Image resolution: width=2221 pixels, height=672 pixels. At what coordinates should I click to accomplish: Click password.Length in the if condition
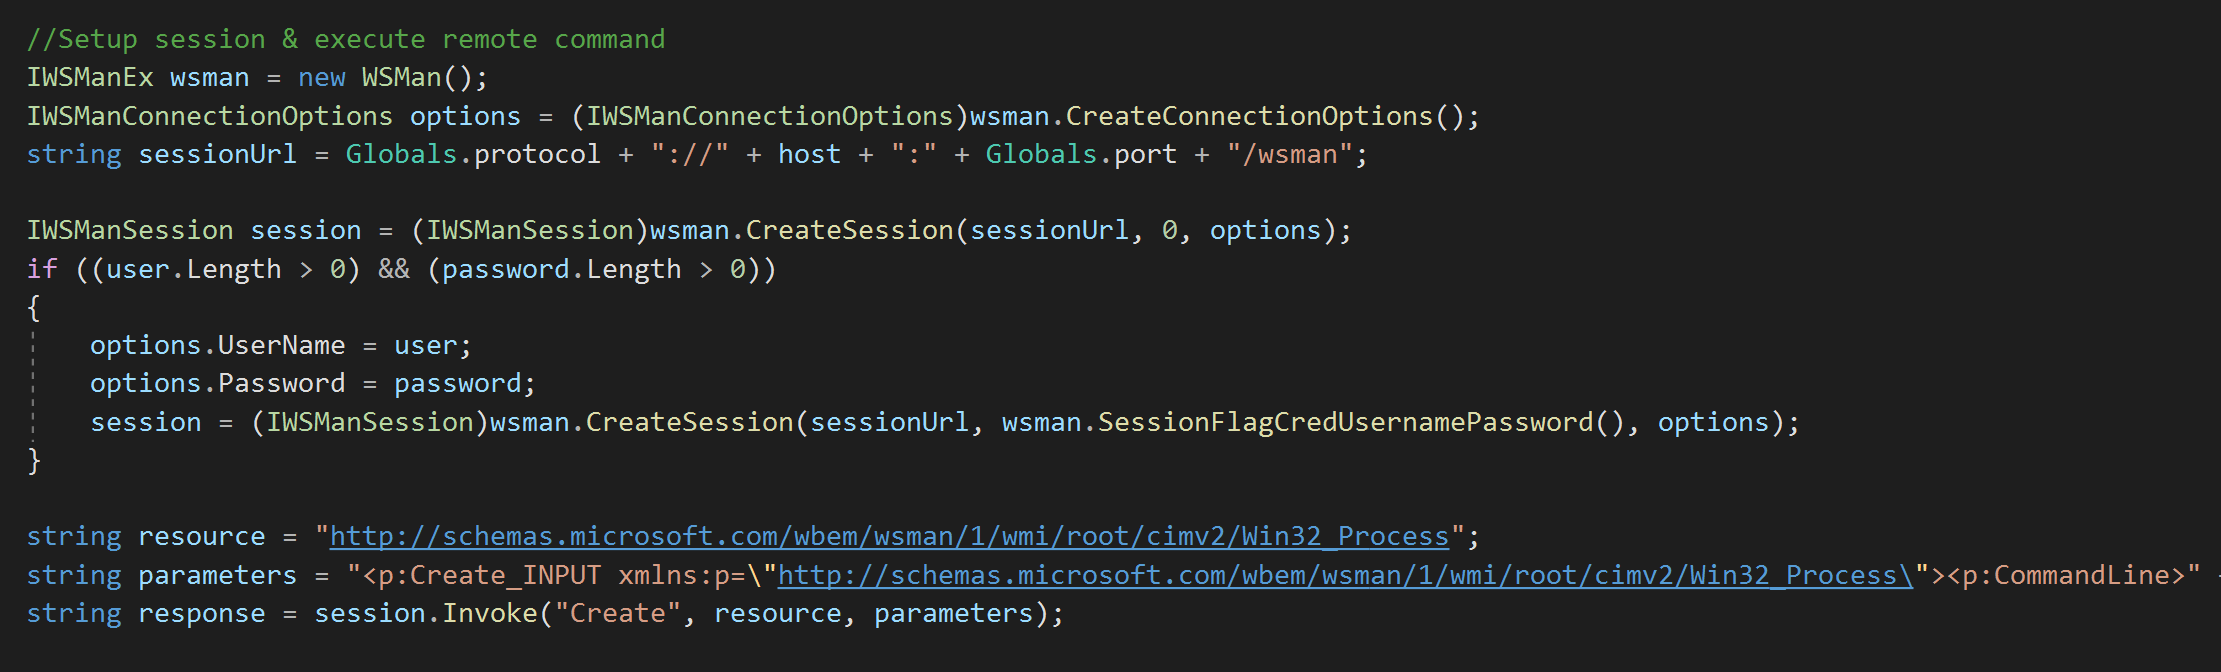(560, 270)
